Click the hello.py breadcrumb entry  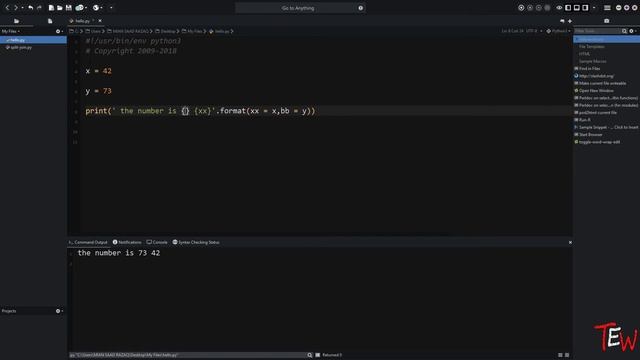click(220, 31)
